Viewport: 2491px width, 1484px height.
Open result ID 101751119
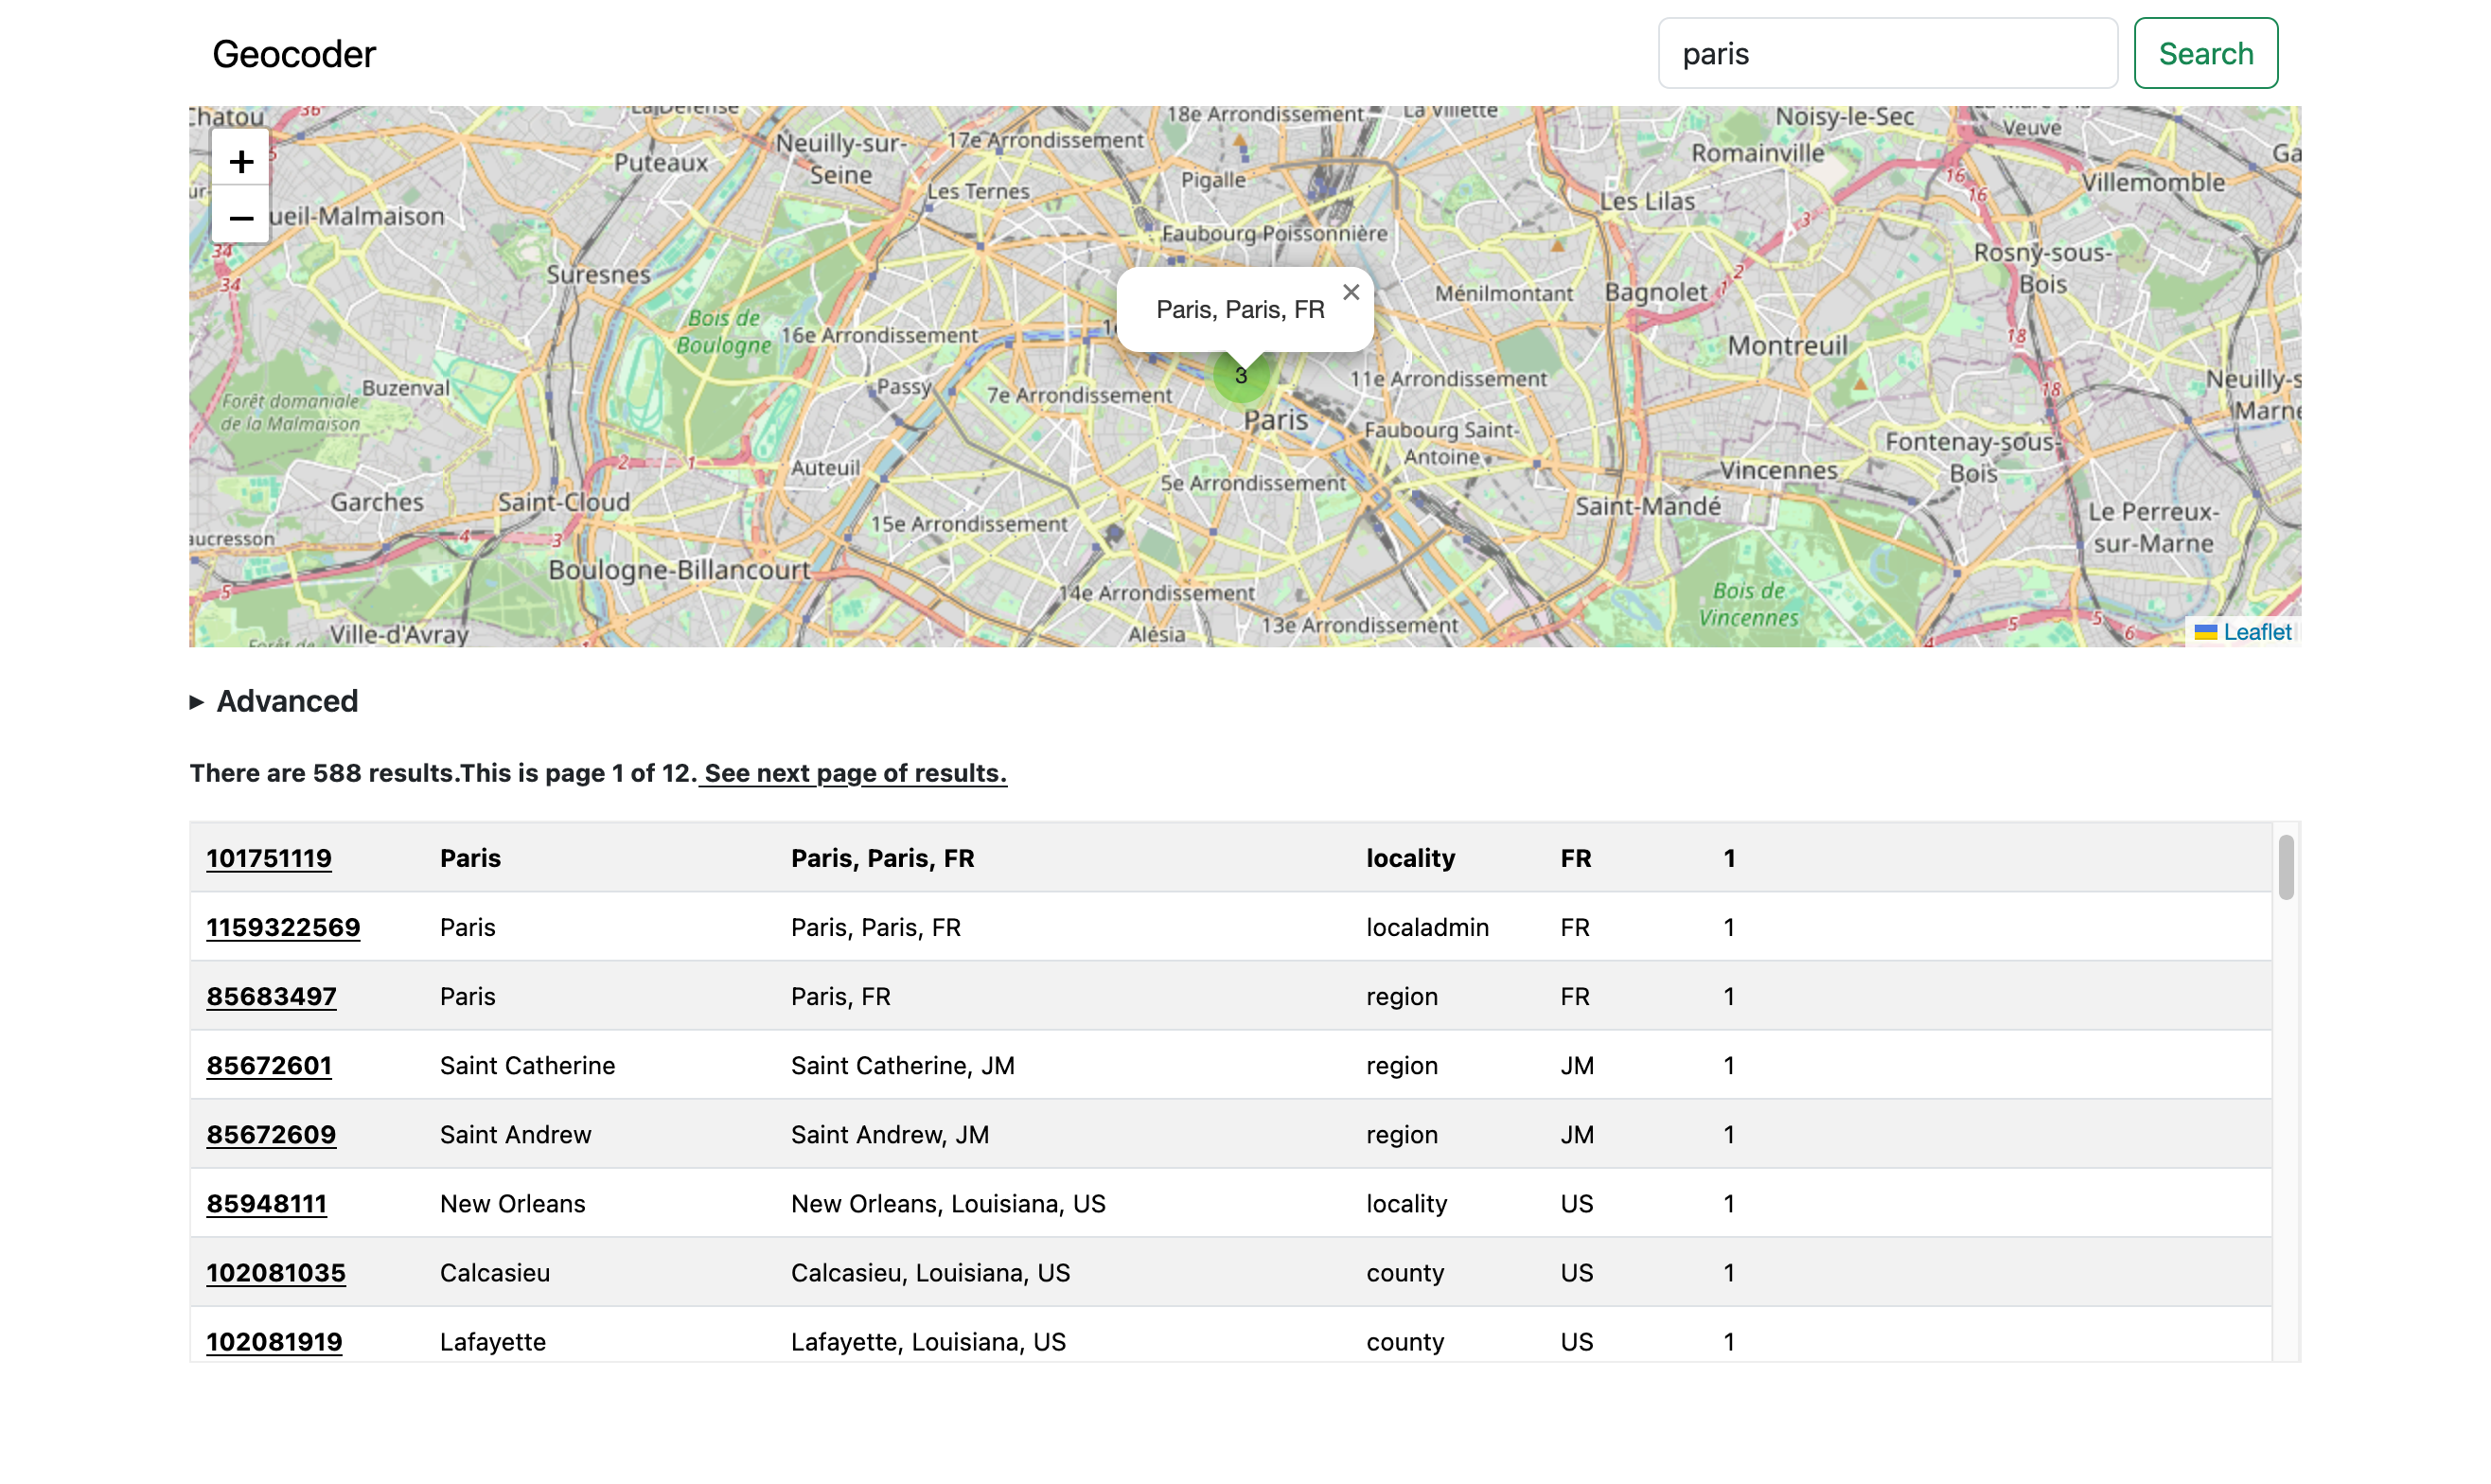pos(269,858)
